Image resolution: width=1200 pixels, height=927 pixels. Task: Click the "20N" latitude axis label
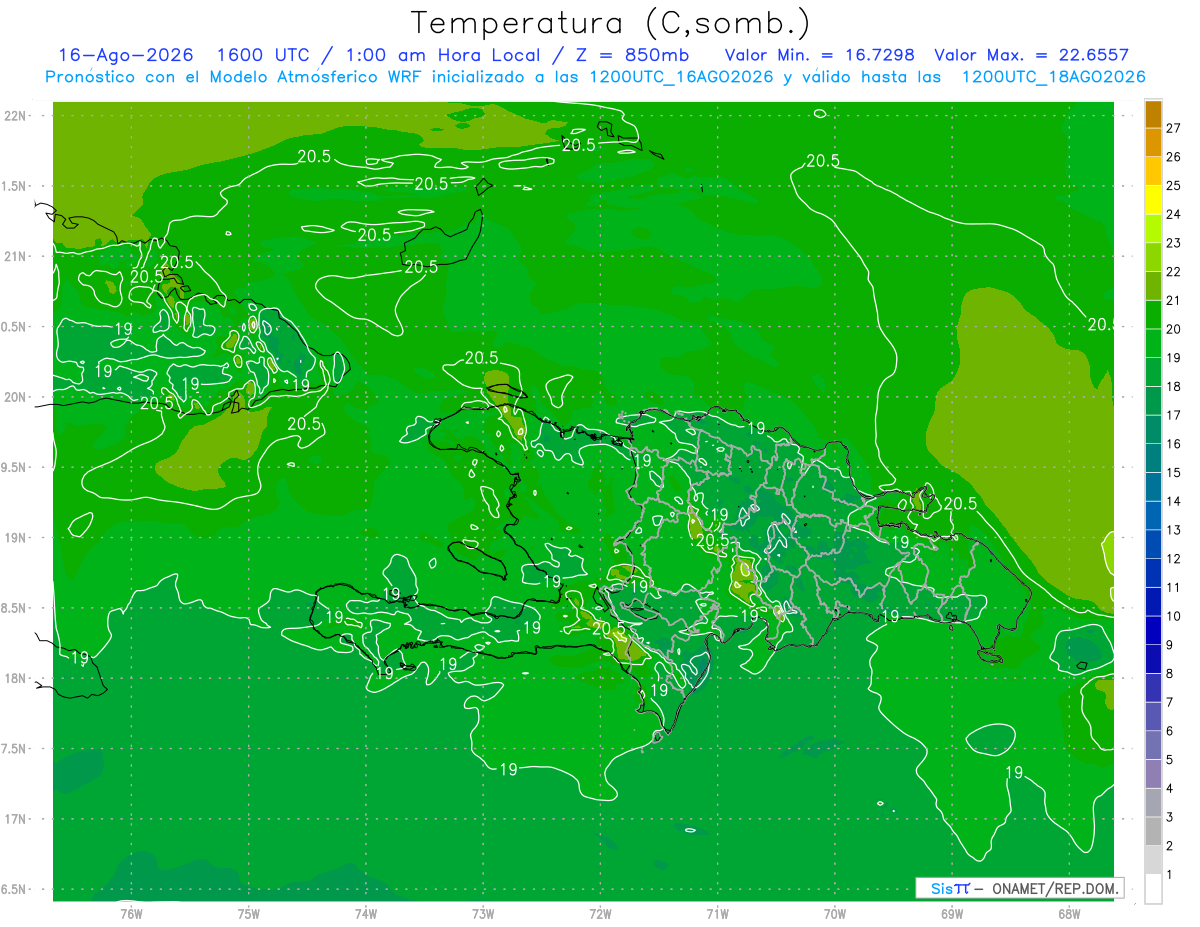(17, 397)
